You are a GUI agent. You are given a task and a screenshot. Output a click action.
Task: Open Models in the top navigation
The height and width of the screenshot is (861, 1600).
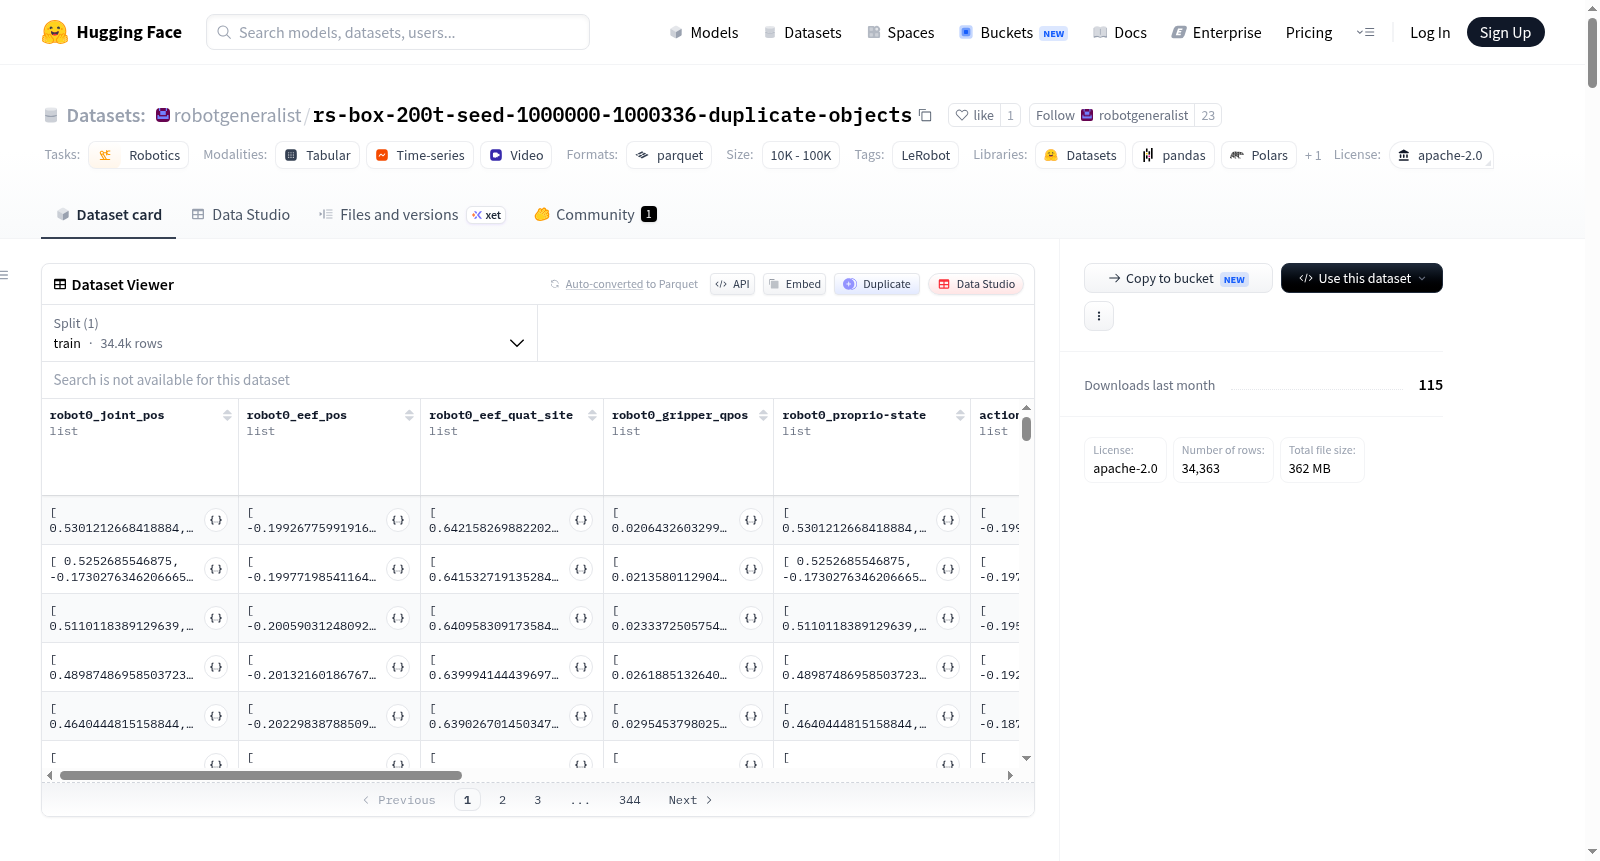coord(704,32)
